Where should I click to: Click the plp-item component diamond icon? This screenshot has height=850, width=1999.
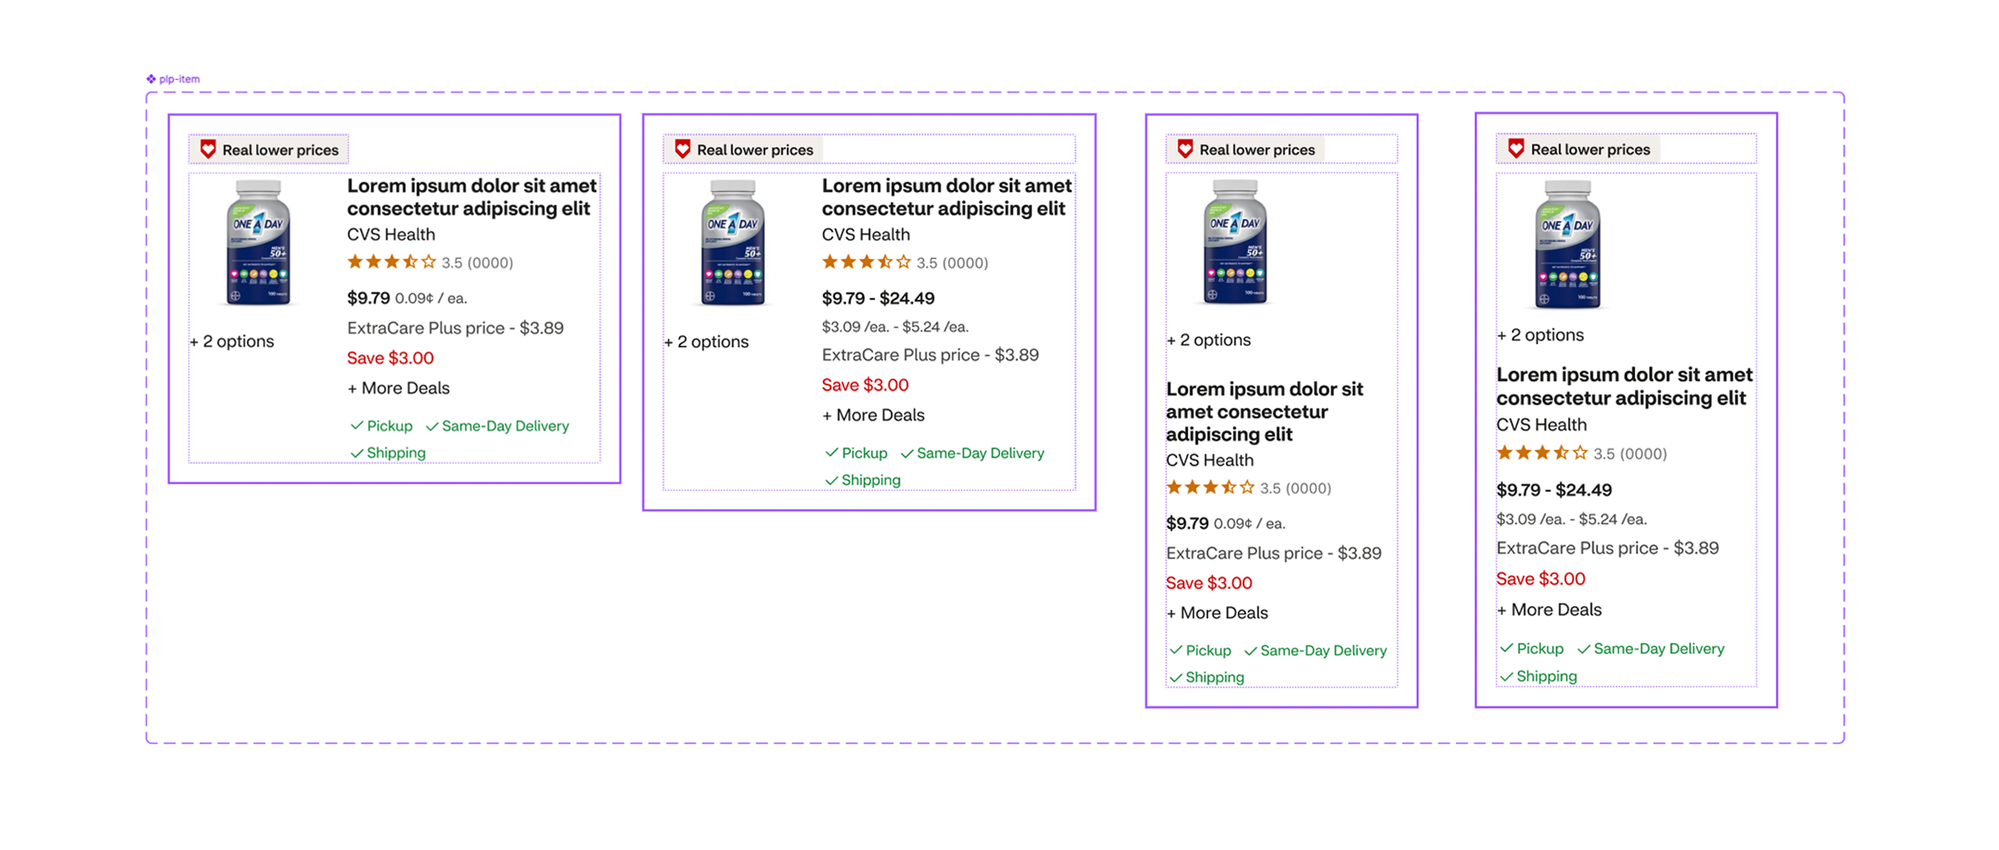click(x=151, y=79)
